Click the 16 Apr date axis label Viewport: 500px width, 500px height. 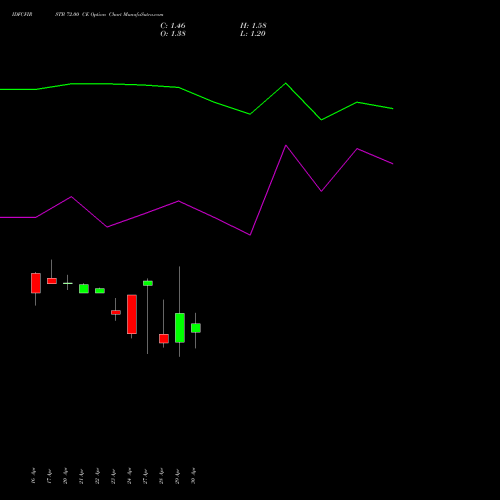click(33, 476)
